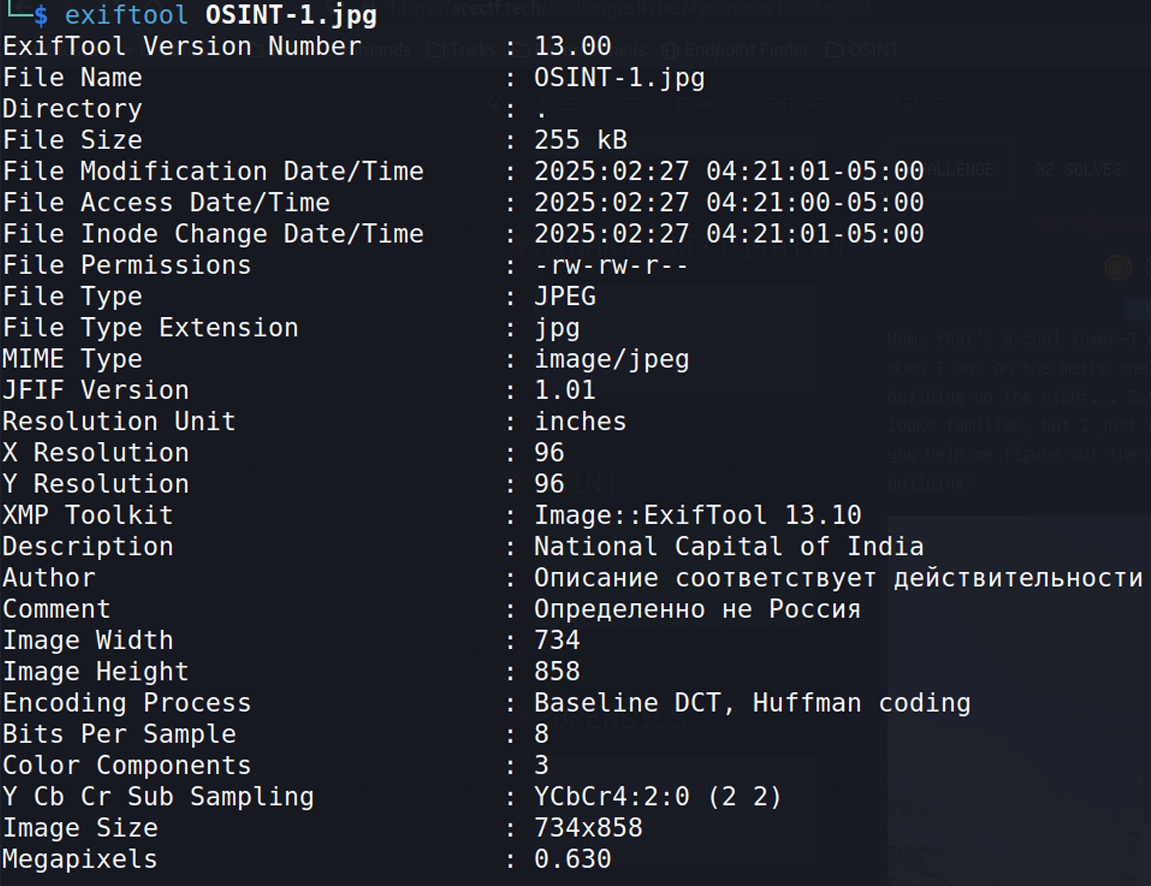1151x886 pixels.
Task: Click the MIME Type value image/jpeg
Action: (611, 359)
